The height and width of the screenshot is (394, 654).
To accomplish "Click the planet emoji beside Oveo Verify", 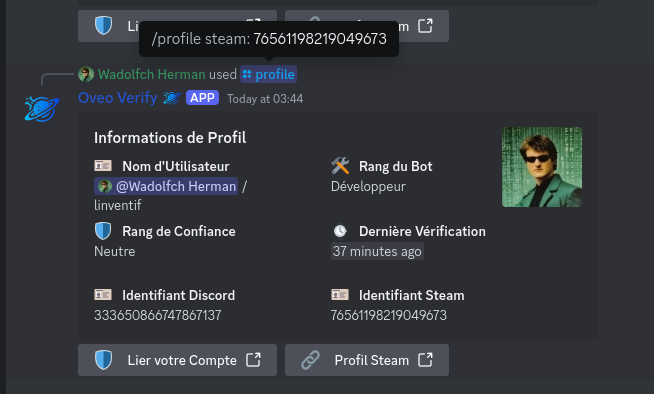I will (171, 98).
